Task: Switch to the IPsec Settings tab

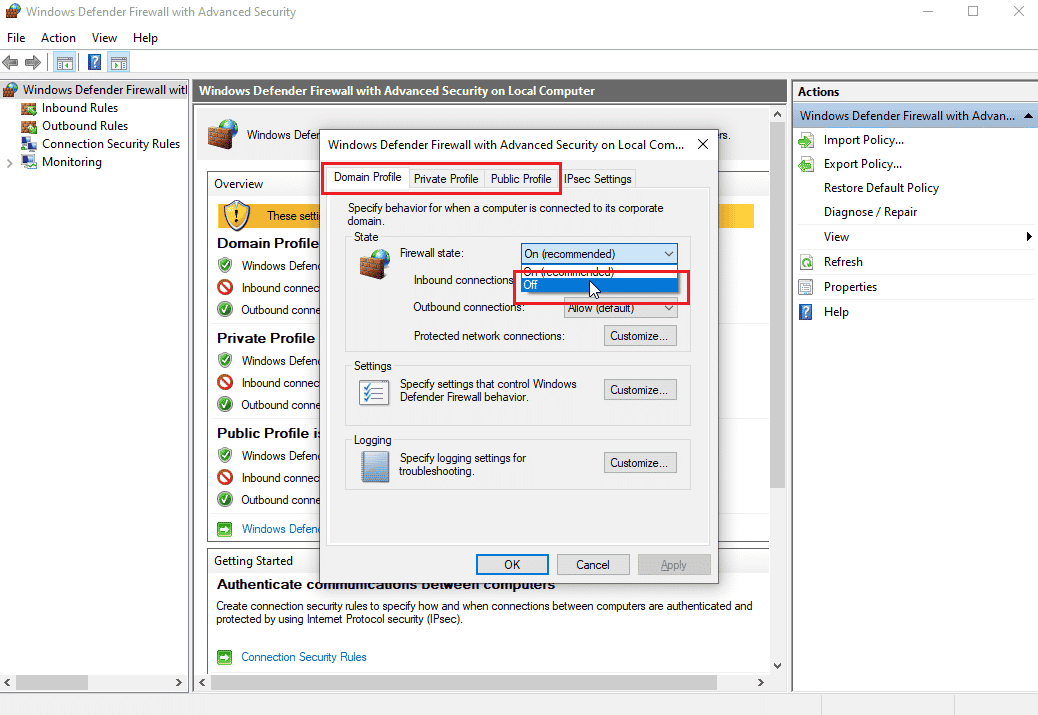Action: tap(598, 179)
